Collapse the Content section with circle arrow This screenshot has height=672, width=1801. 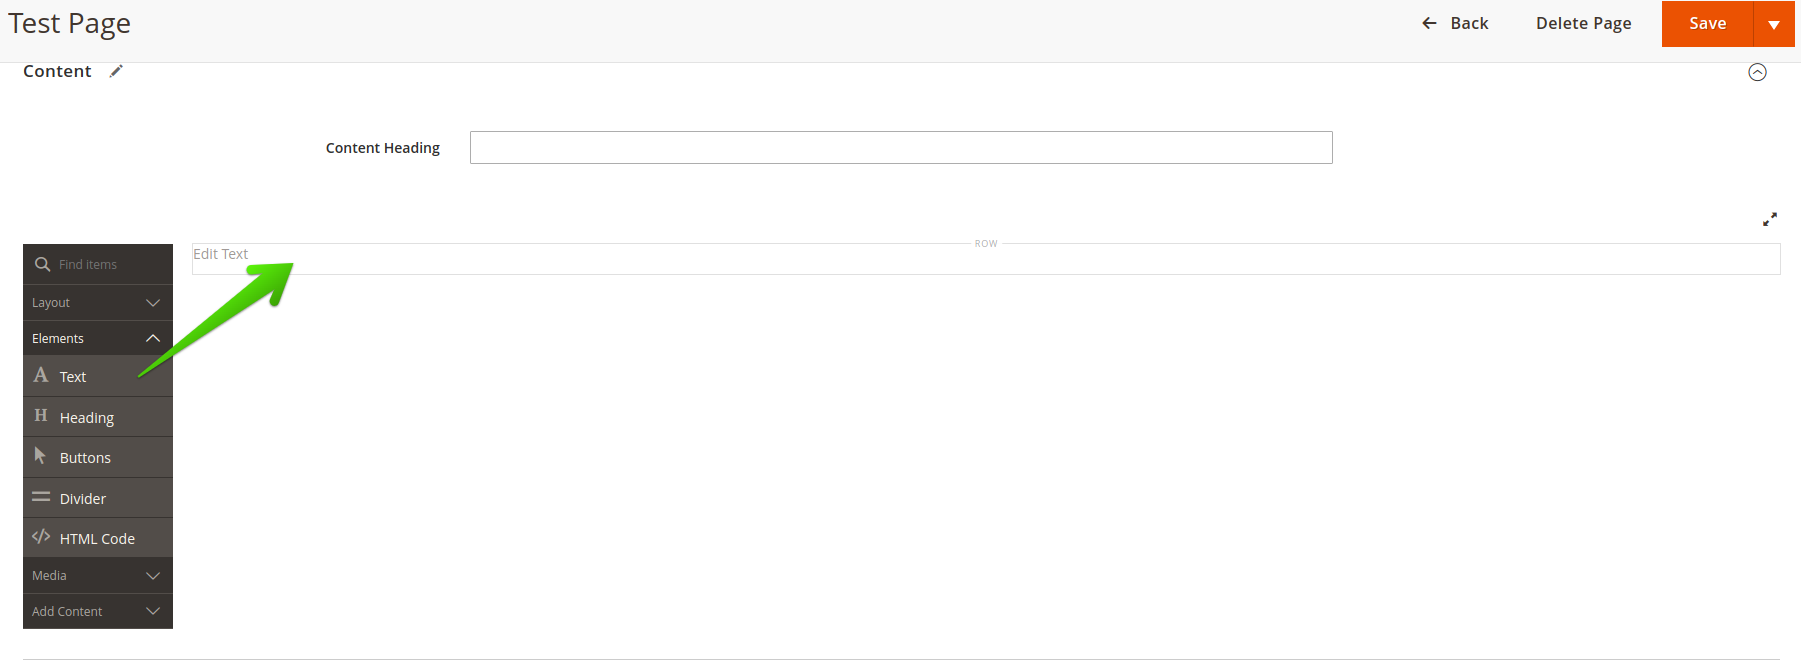1757,72
